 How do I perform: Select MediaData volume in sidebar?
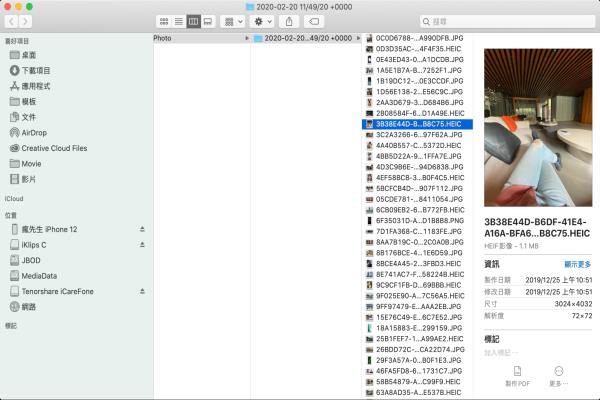click(x=34, y=276)
